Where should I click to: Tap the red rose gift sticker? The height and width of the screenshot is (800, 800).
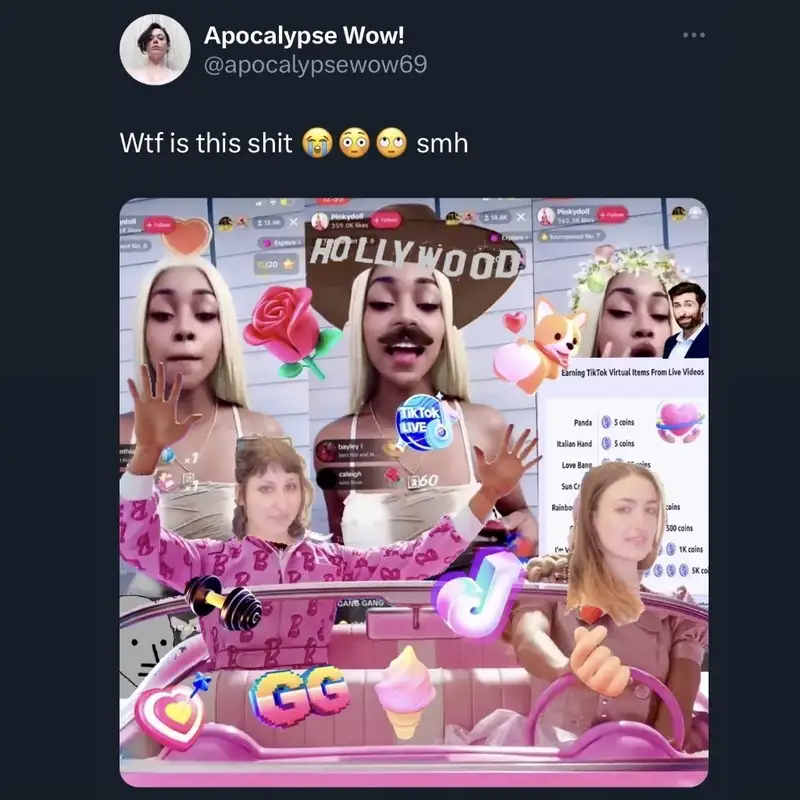(x=291, y=331)
